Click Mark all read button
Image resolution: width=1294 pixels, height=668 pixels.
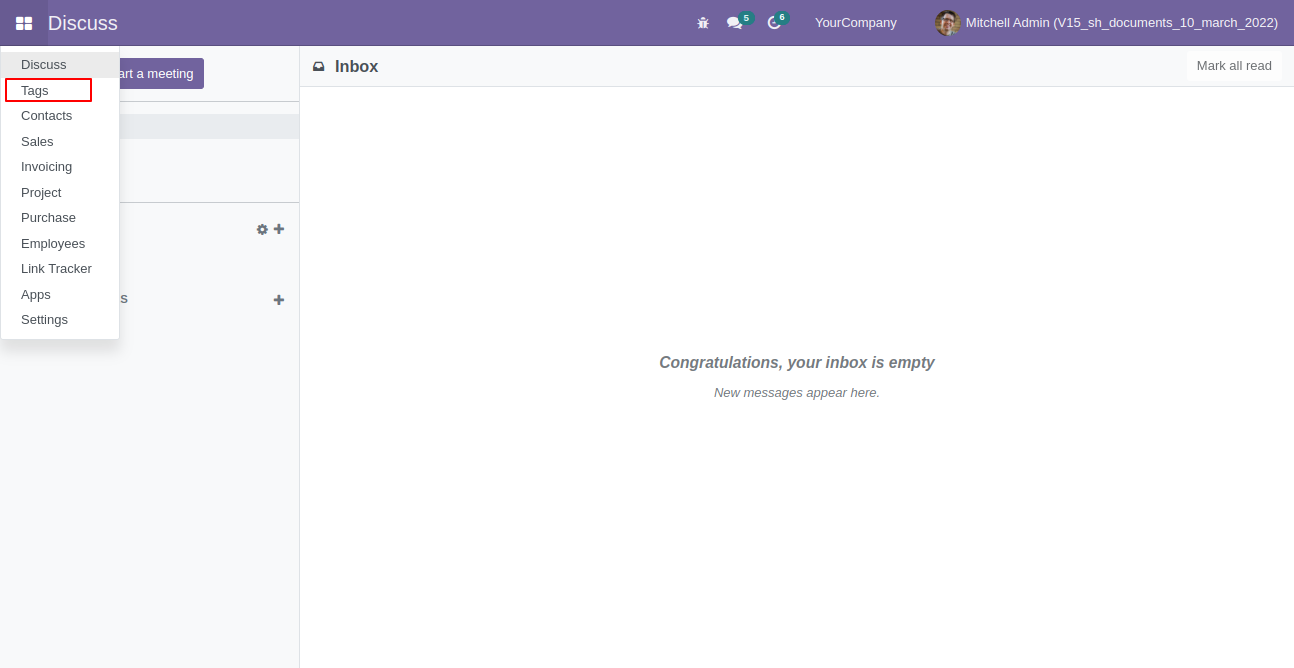[1234, 66]
